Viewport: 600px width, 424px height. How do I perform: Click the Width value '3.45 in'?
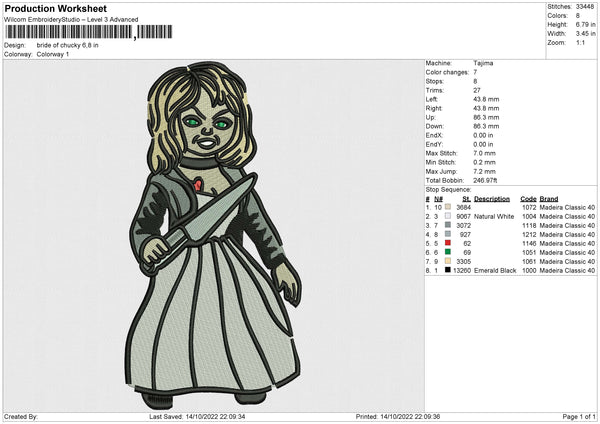pyautogui.click(x=585, y=34)
